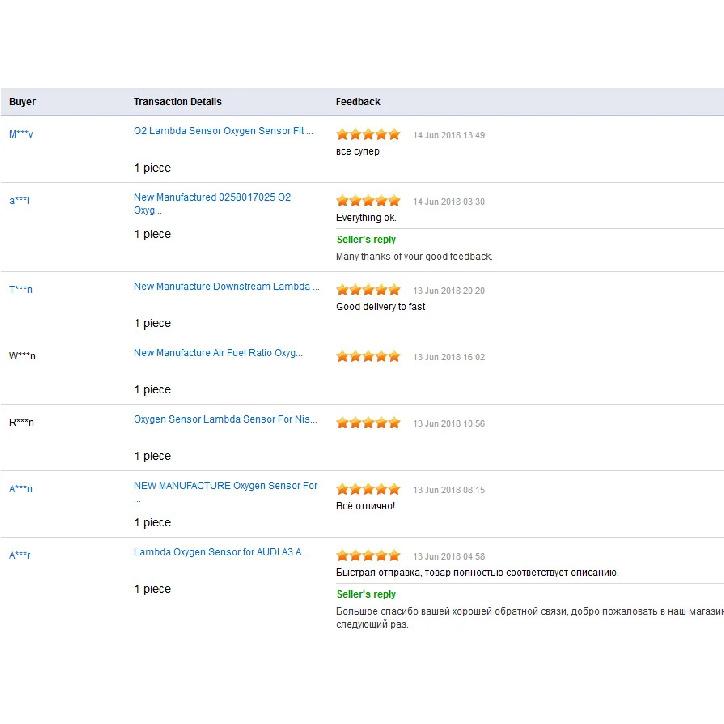Open New Manufactured 0258017025 O2 product link
The width and height of the screenshot is (724, 724).
[212, 204]
